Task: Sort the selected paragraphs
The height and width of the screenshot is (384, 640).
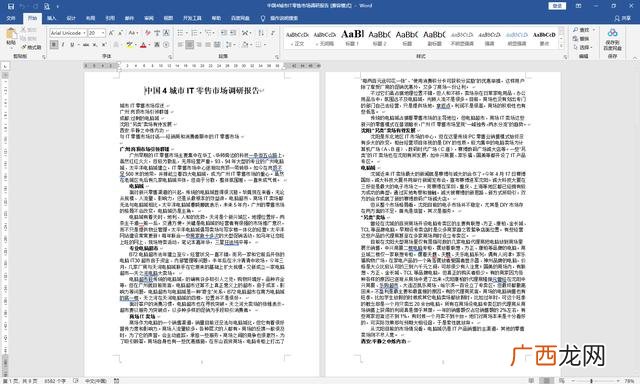Action: 261,33
